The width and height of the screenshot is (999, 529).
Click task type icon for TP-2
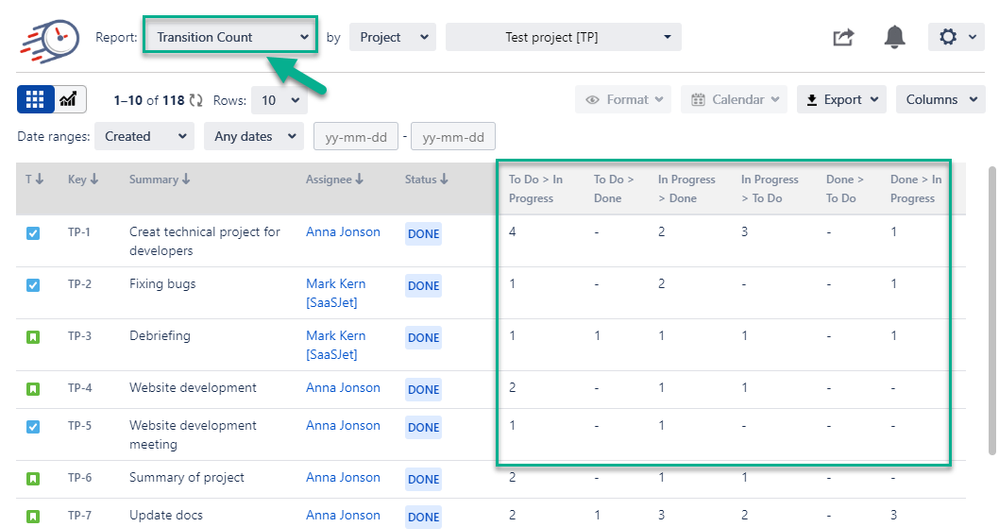pyautogui.click(x=33, y=285)
